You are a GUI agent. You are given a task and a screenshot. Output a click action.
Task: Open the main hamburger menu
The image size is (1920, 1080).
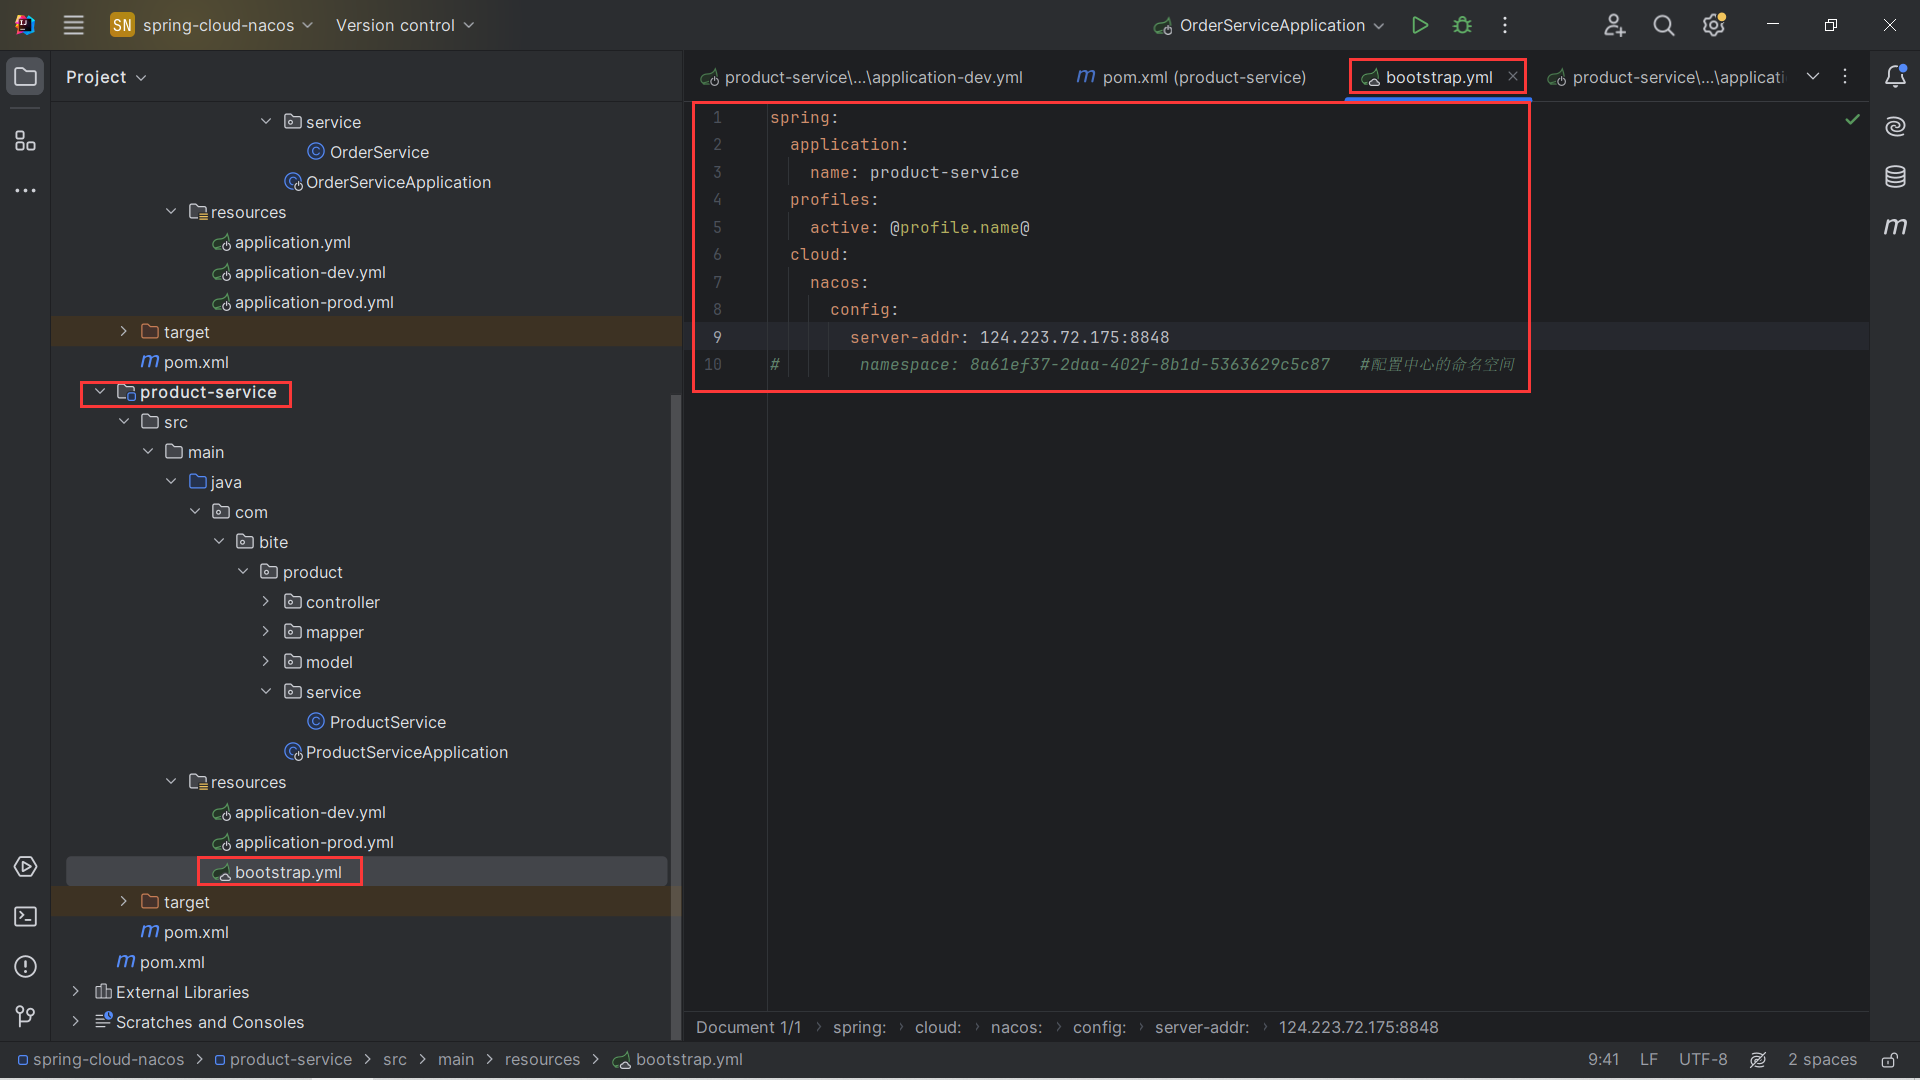[73, 25]
